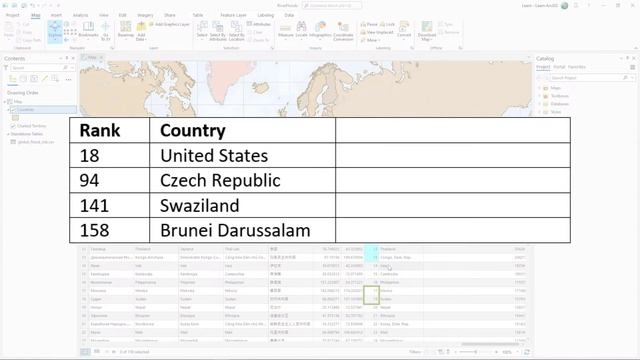Viewport: 640px width, 360px height.
Task: Click Download Map
Action: coord(427,31)
